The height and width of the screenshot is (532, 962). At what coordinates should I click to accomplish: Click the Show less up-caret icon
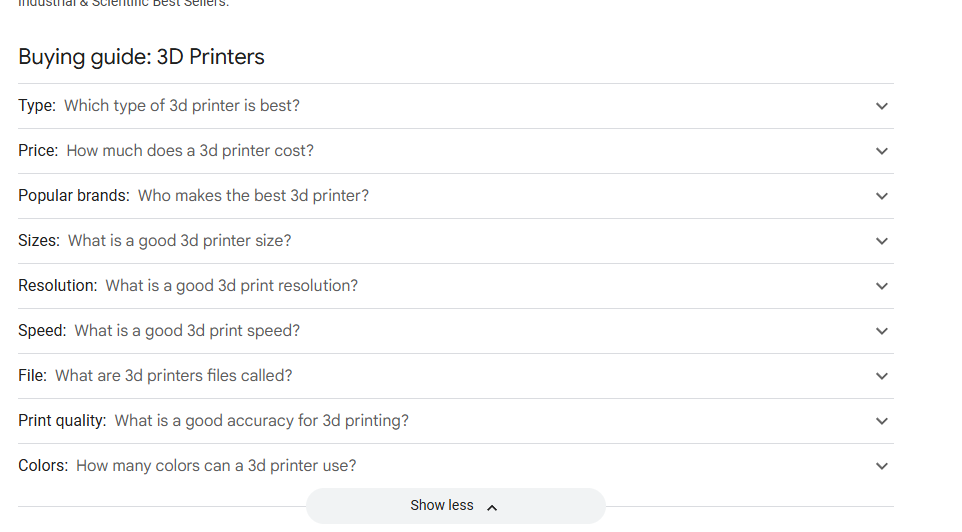pos(491,507)
